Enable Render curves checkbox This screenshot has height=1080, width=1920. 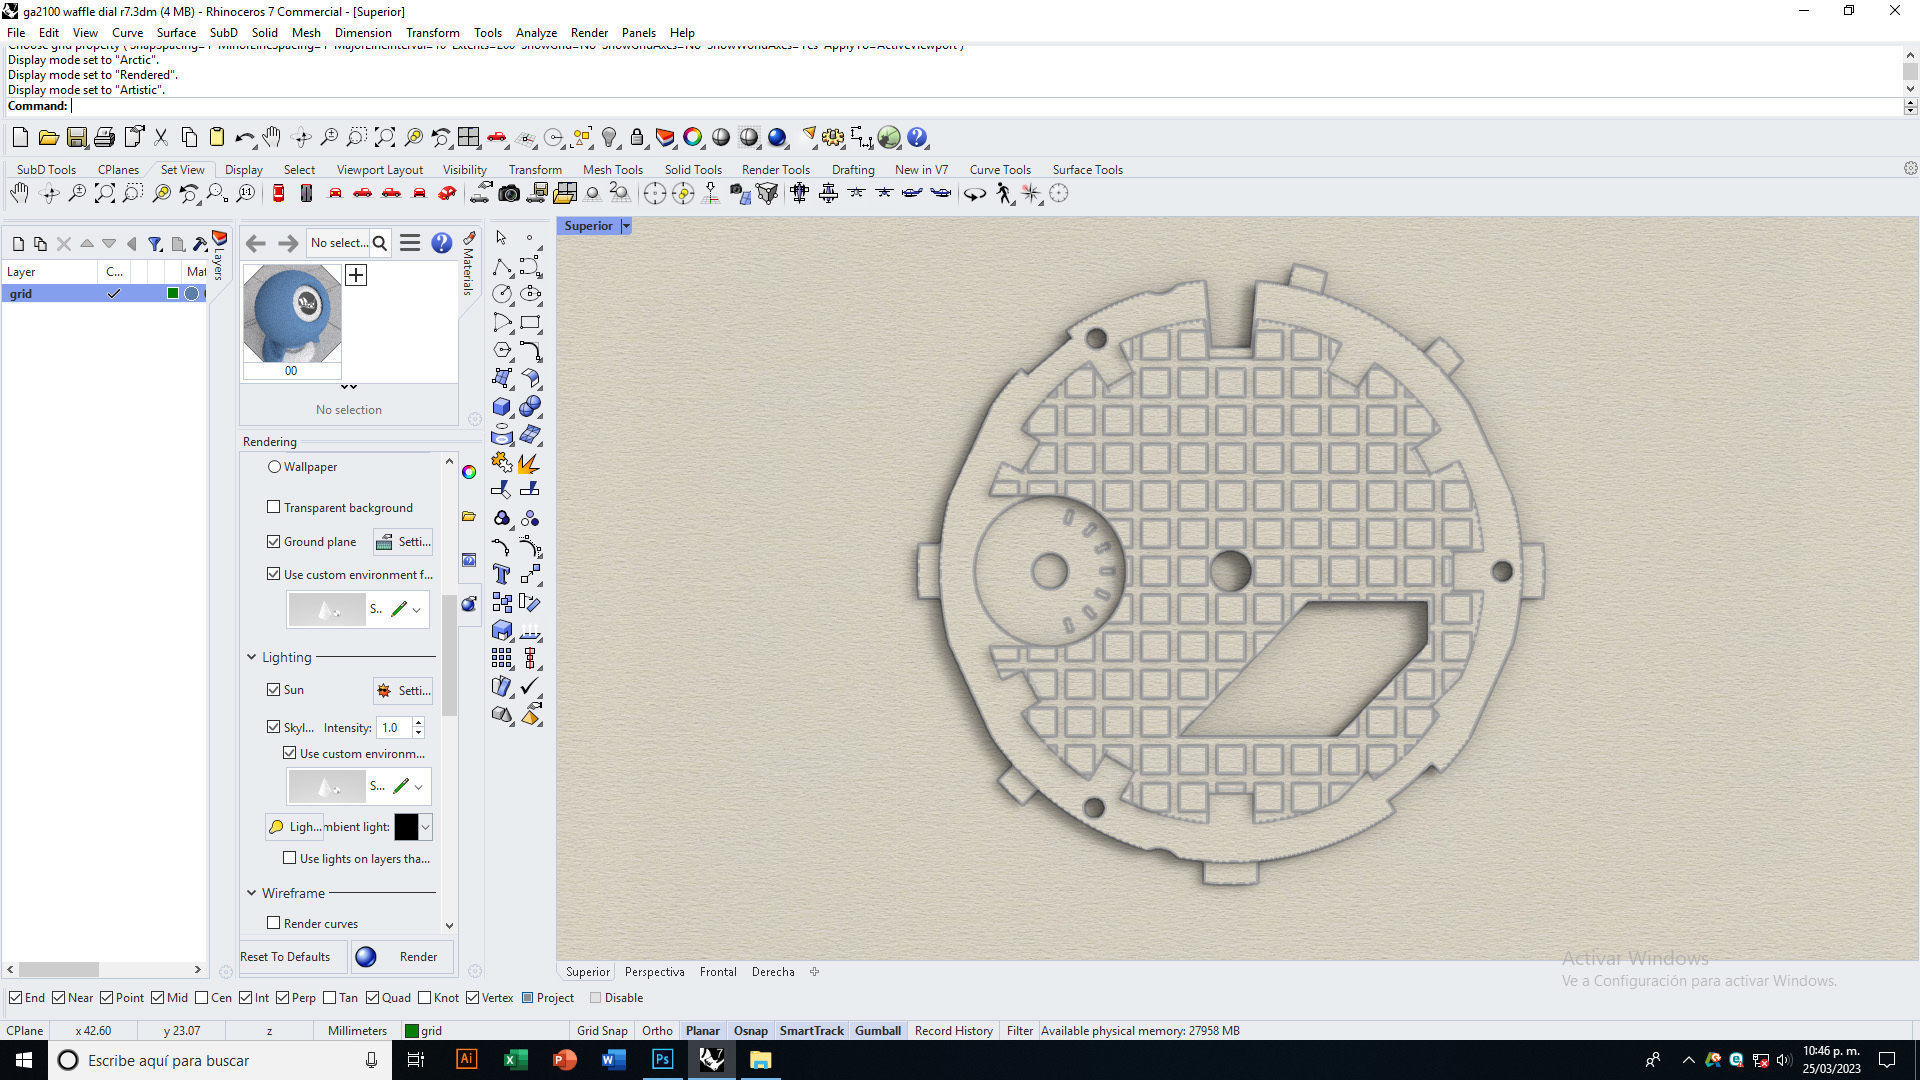(274, 923)
